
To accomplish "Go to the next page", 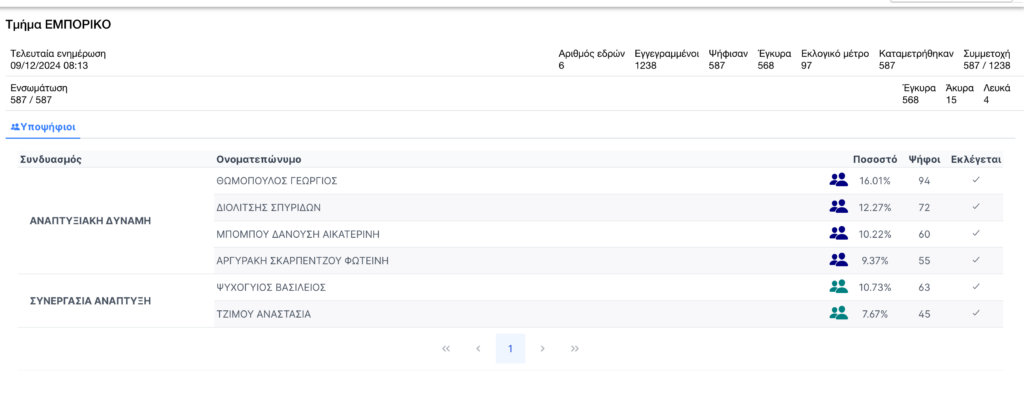I will tap(542, 349).
